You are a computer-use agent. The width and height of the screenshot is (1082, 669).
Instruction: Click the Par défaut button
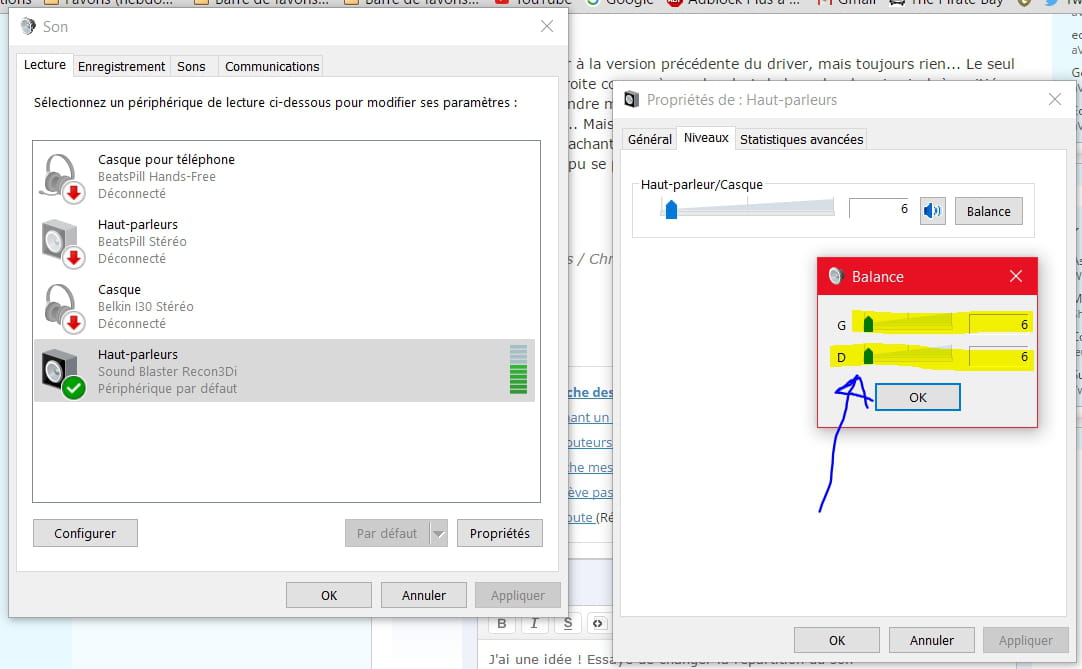coord(387,533)
